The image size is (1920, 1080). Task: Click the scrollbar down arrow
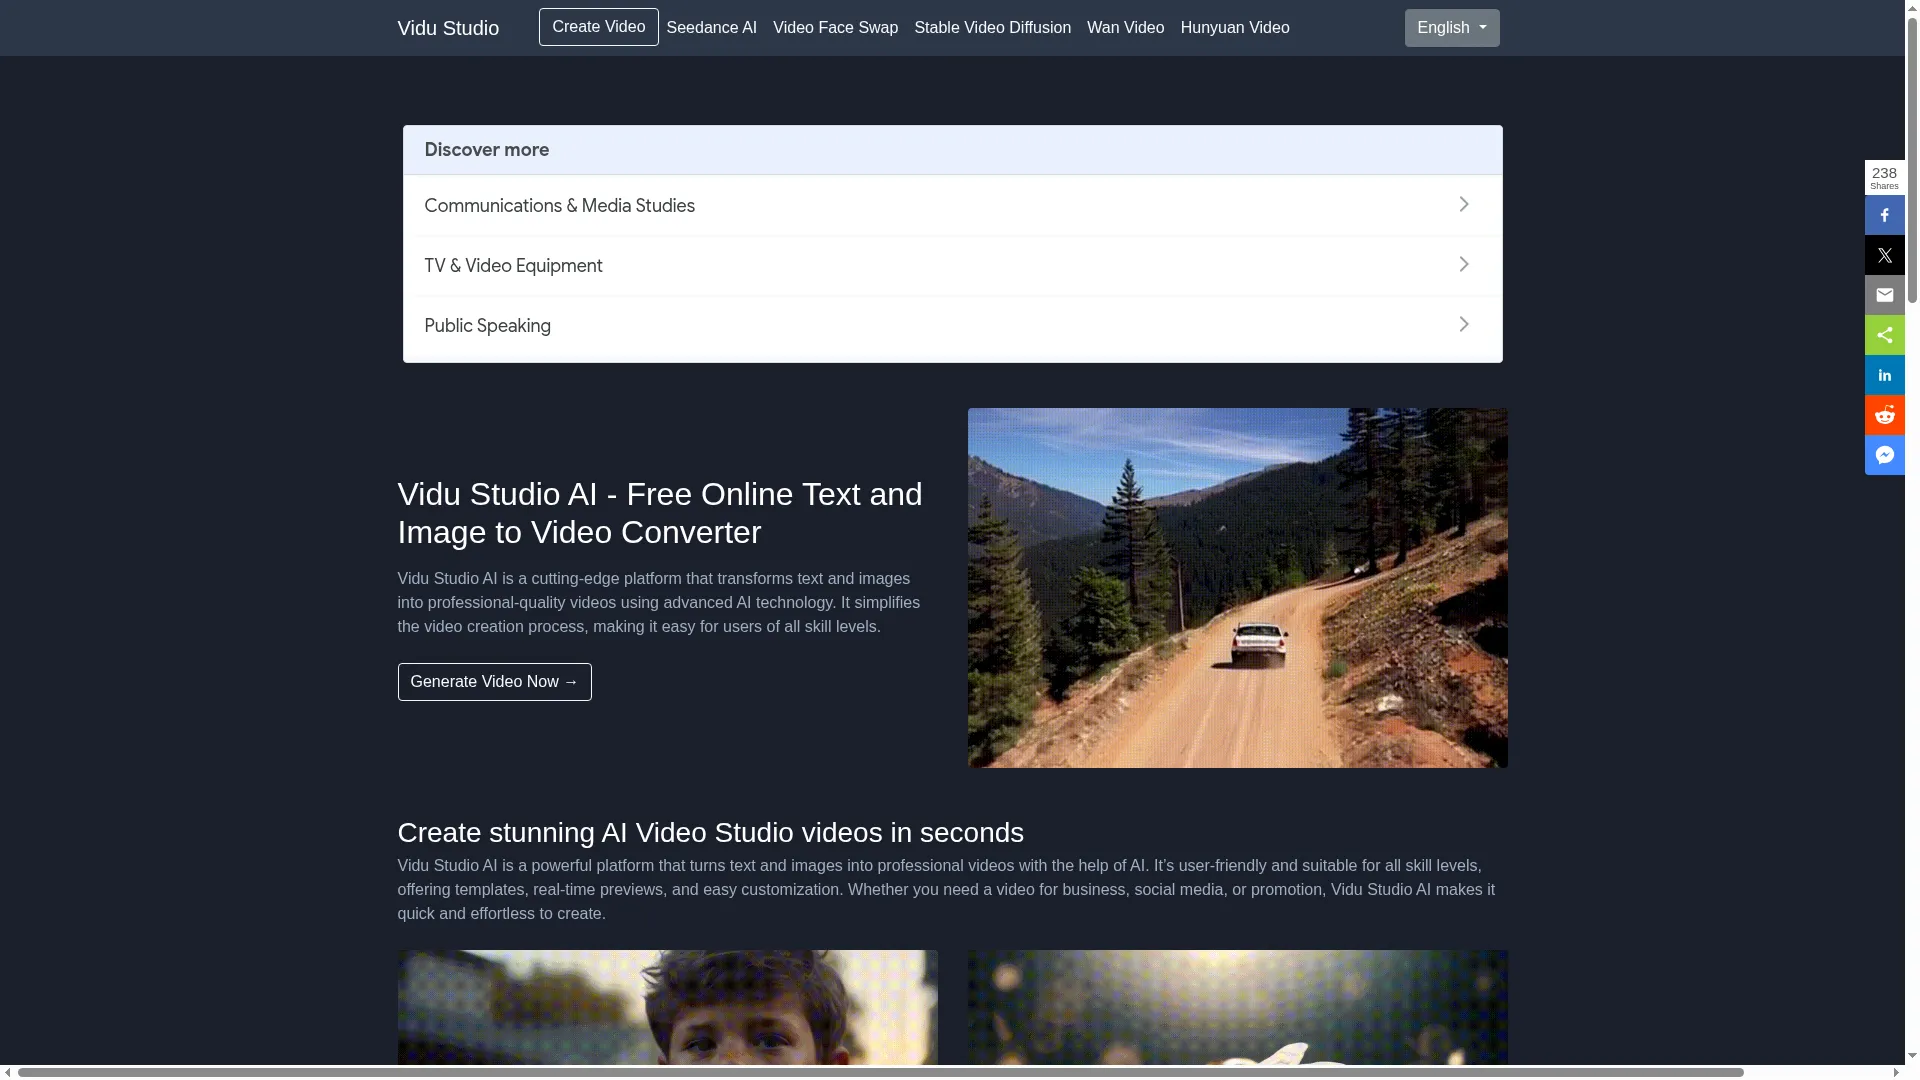(1912, 1058)
